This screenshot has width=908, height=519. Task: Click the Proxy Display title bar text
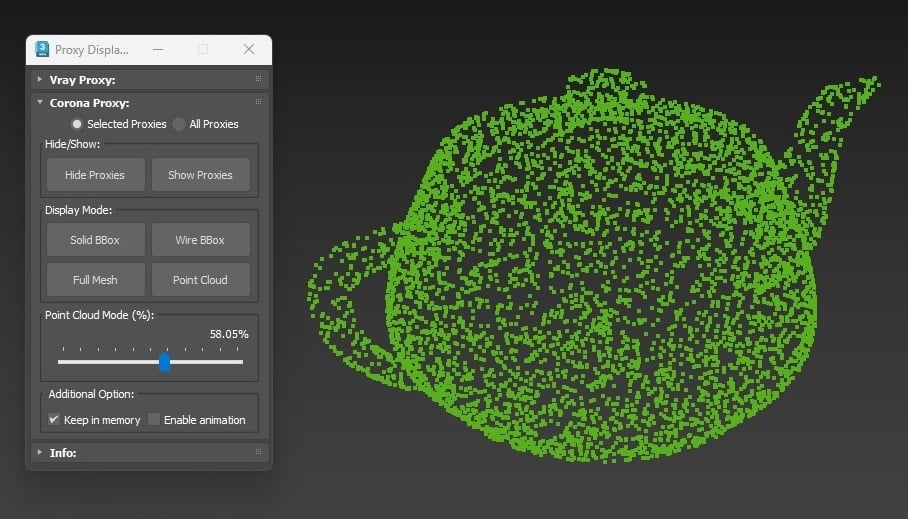point(91,50)
